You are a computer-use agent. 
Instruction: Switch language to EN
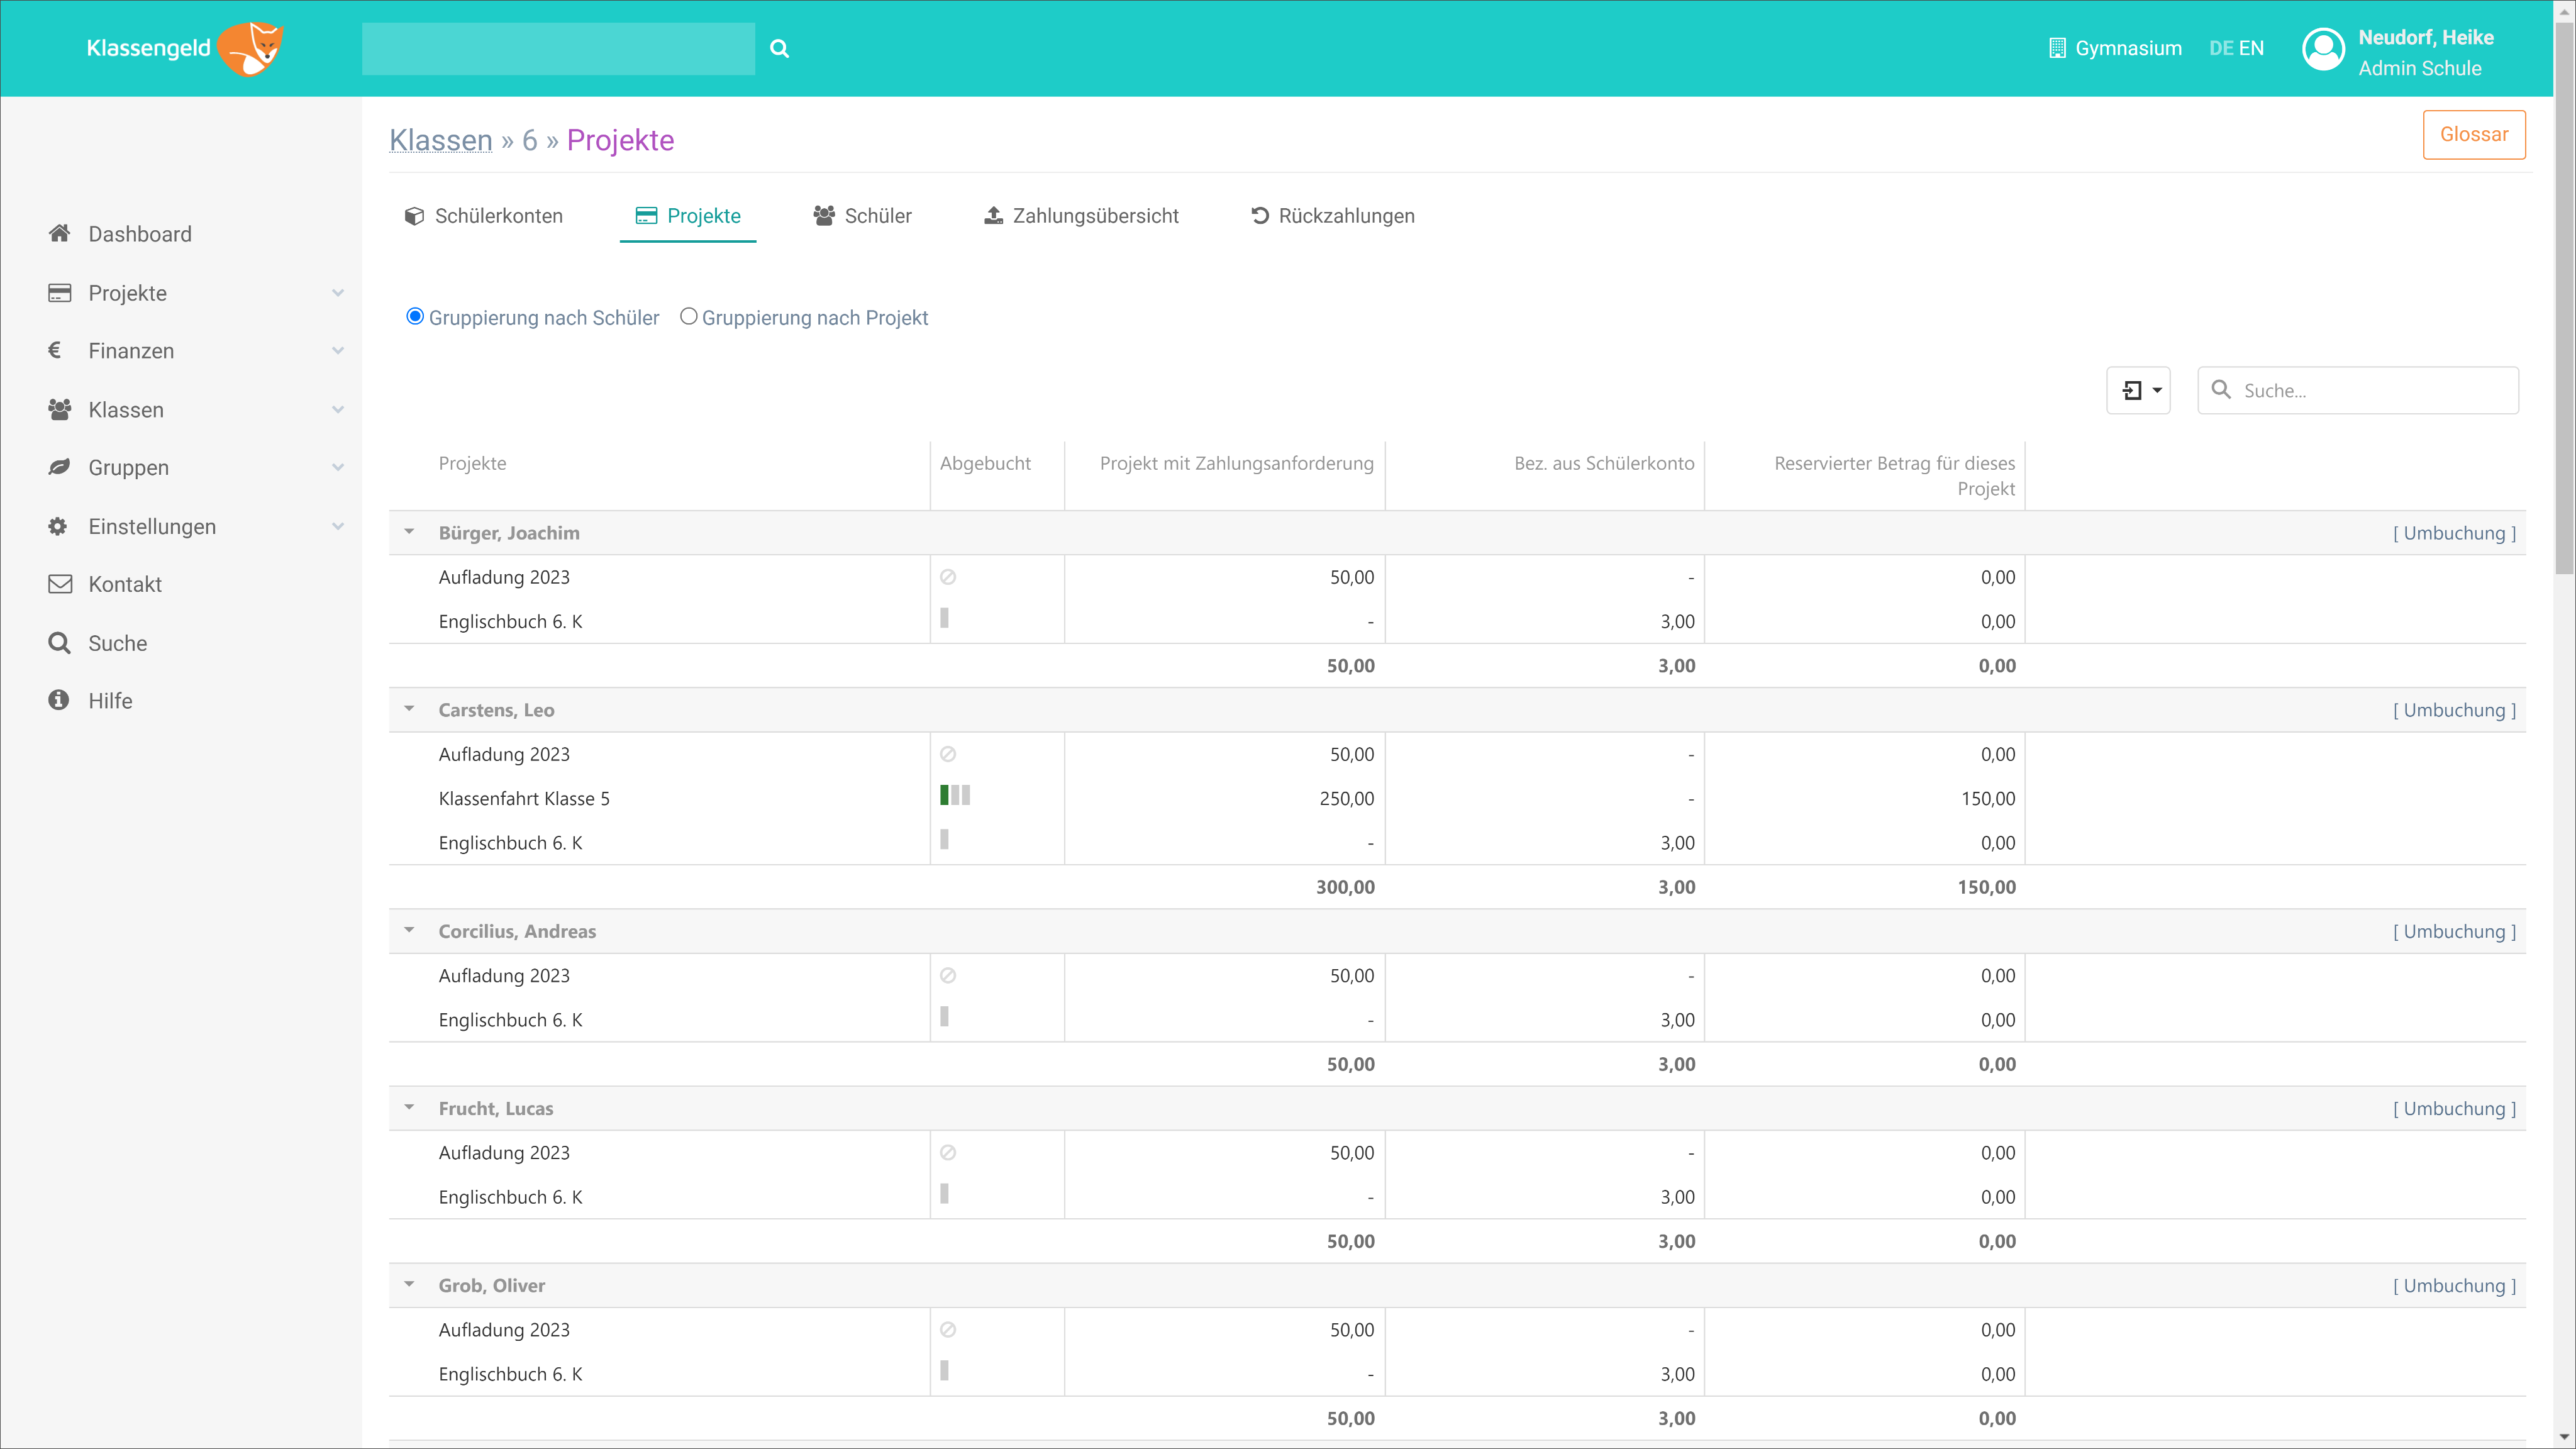(2251, 48)
